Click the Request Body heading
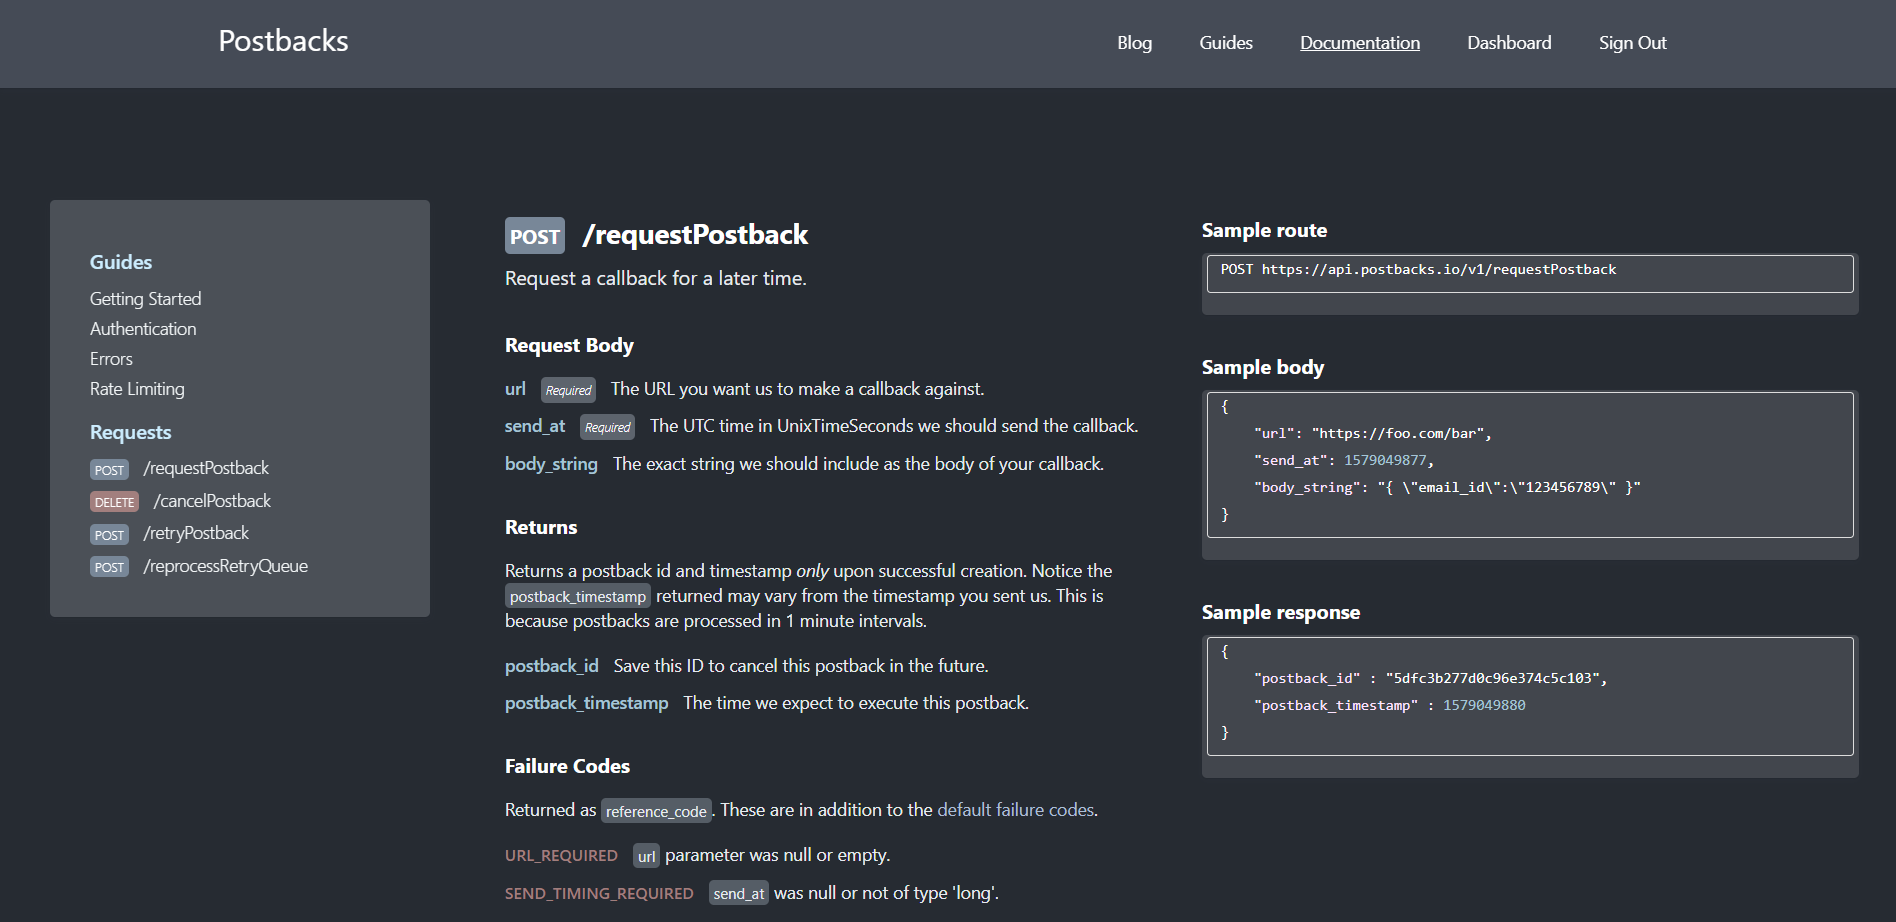This screenshot has height=922, width=1896. 569,345
